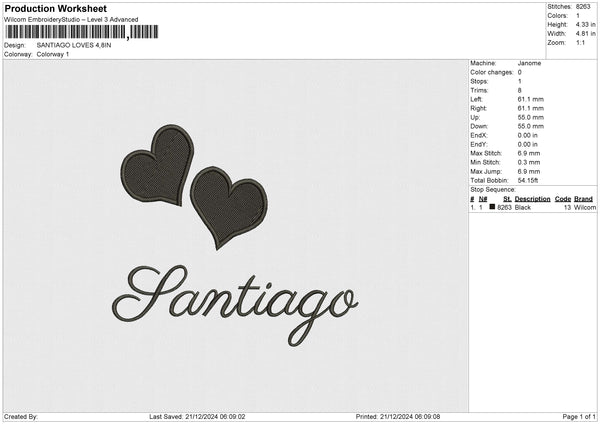Click the 'Wilcom' brand cell
The height and width of the screenshot is (424, 600).
(x=585, y=207)
